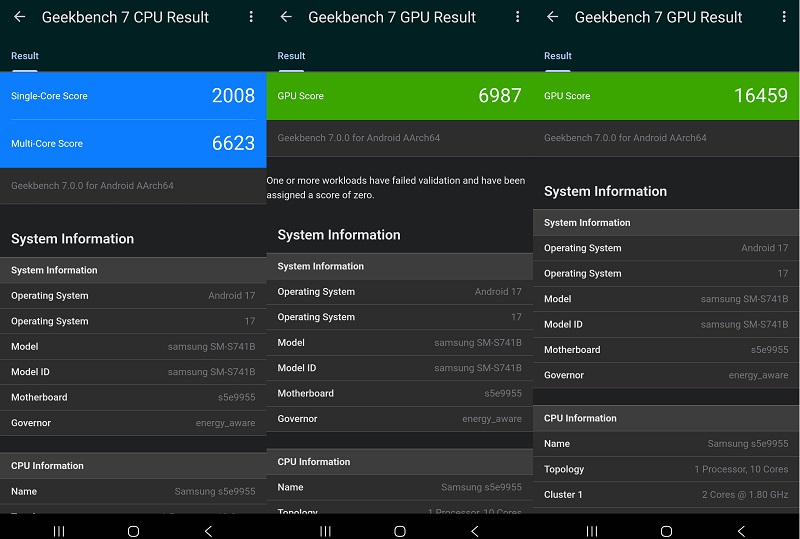Tap CPU Information header in 16459 GPU screen
Viewport: 800px width, 539px height.
pyautogui.click(x=666, y=418)
